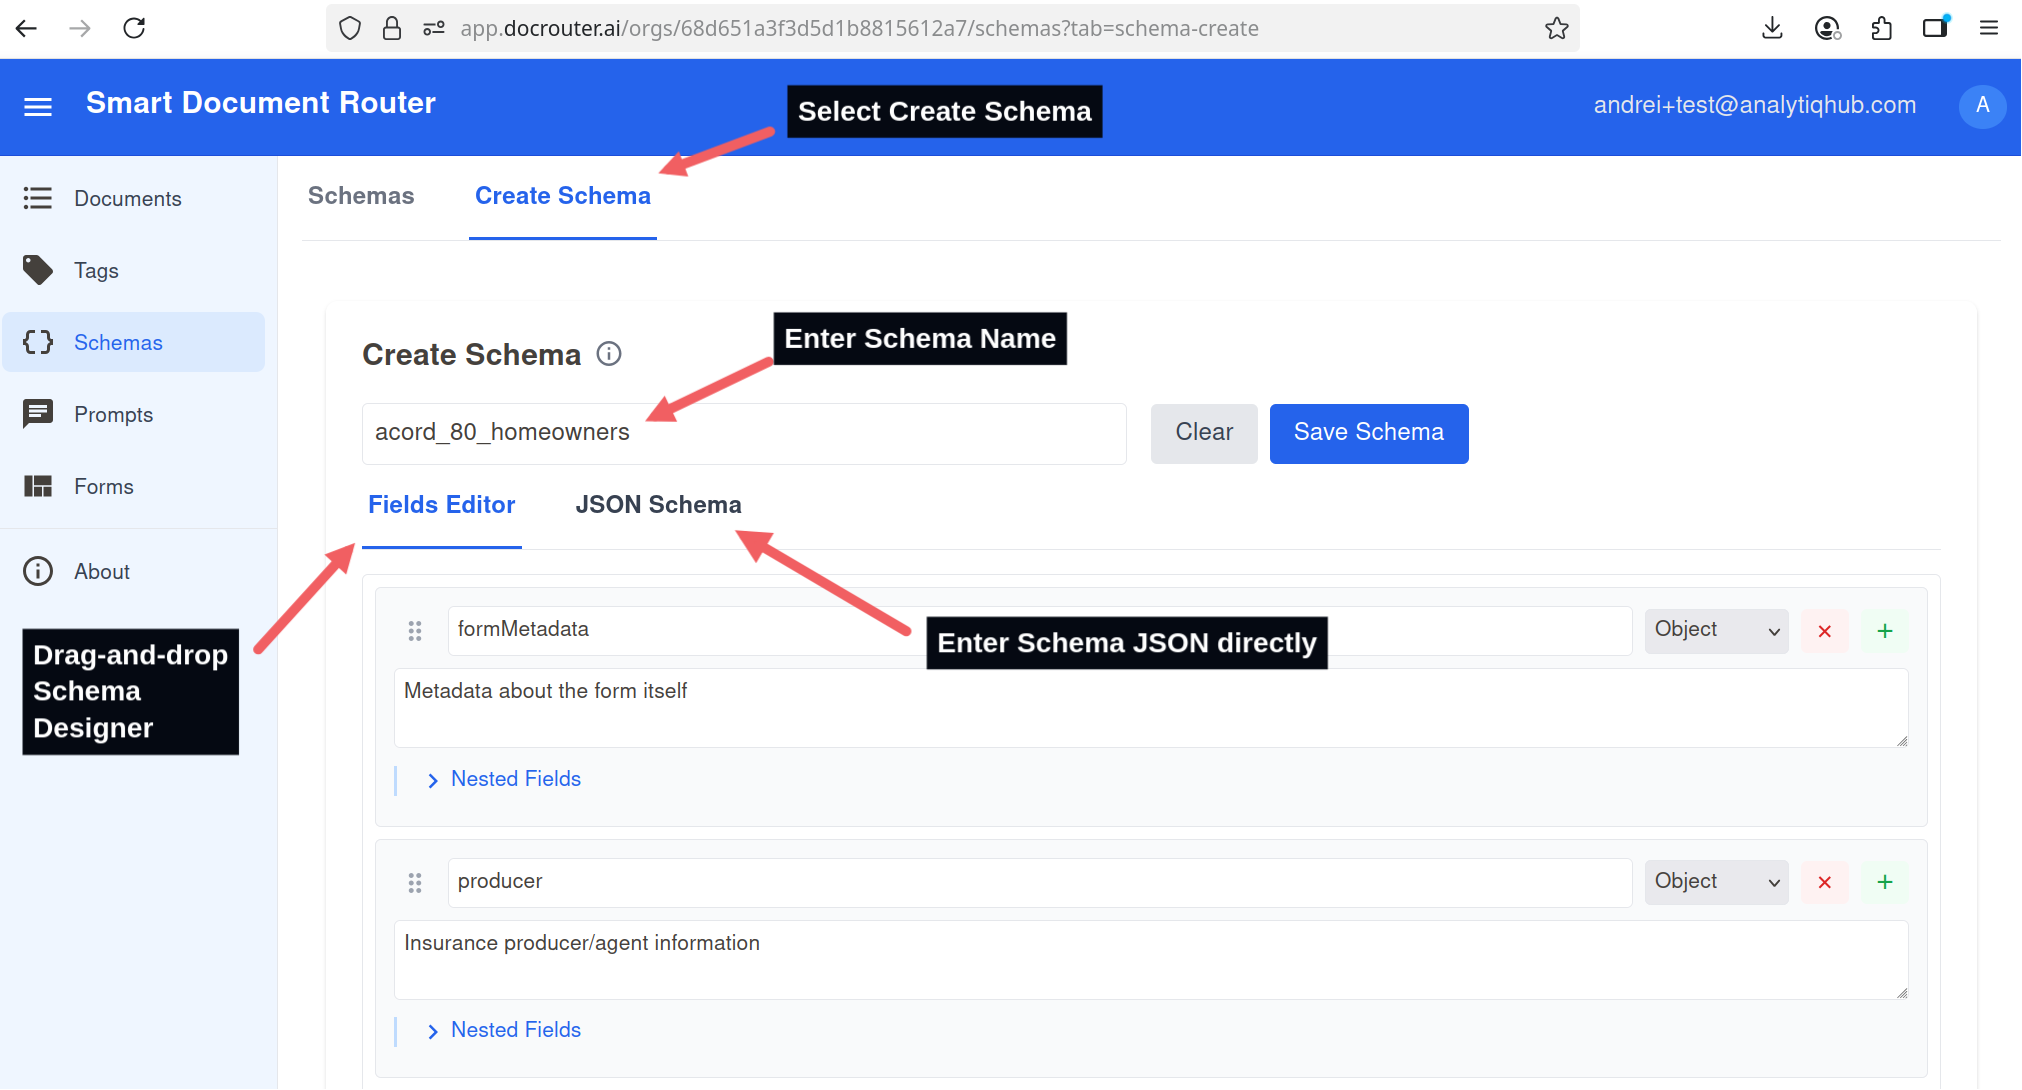Image resolution: width=2022 pixels, height=1090 pixels.
Task: Click the Tags label icon
Action: 38,270
